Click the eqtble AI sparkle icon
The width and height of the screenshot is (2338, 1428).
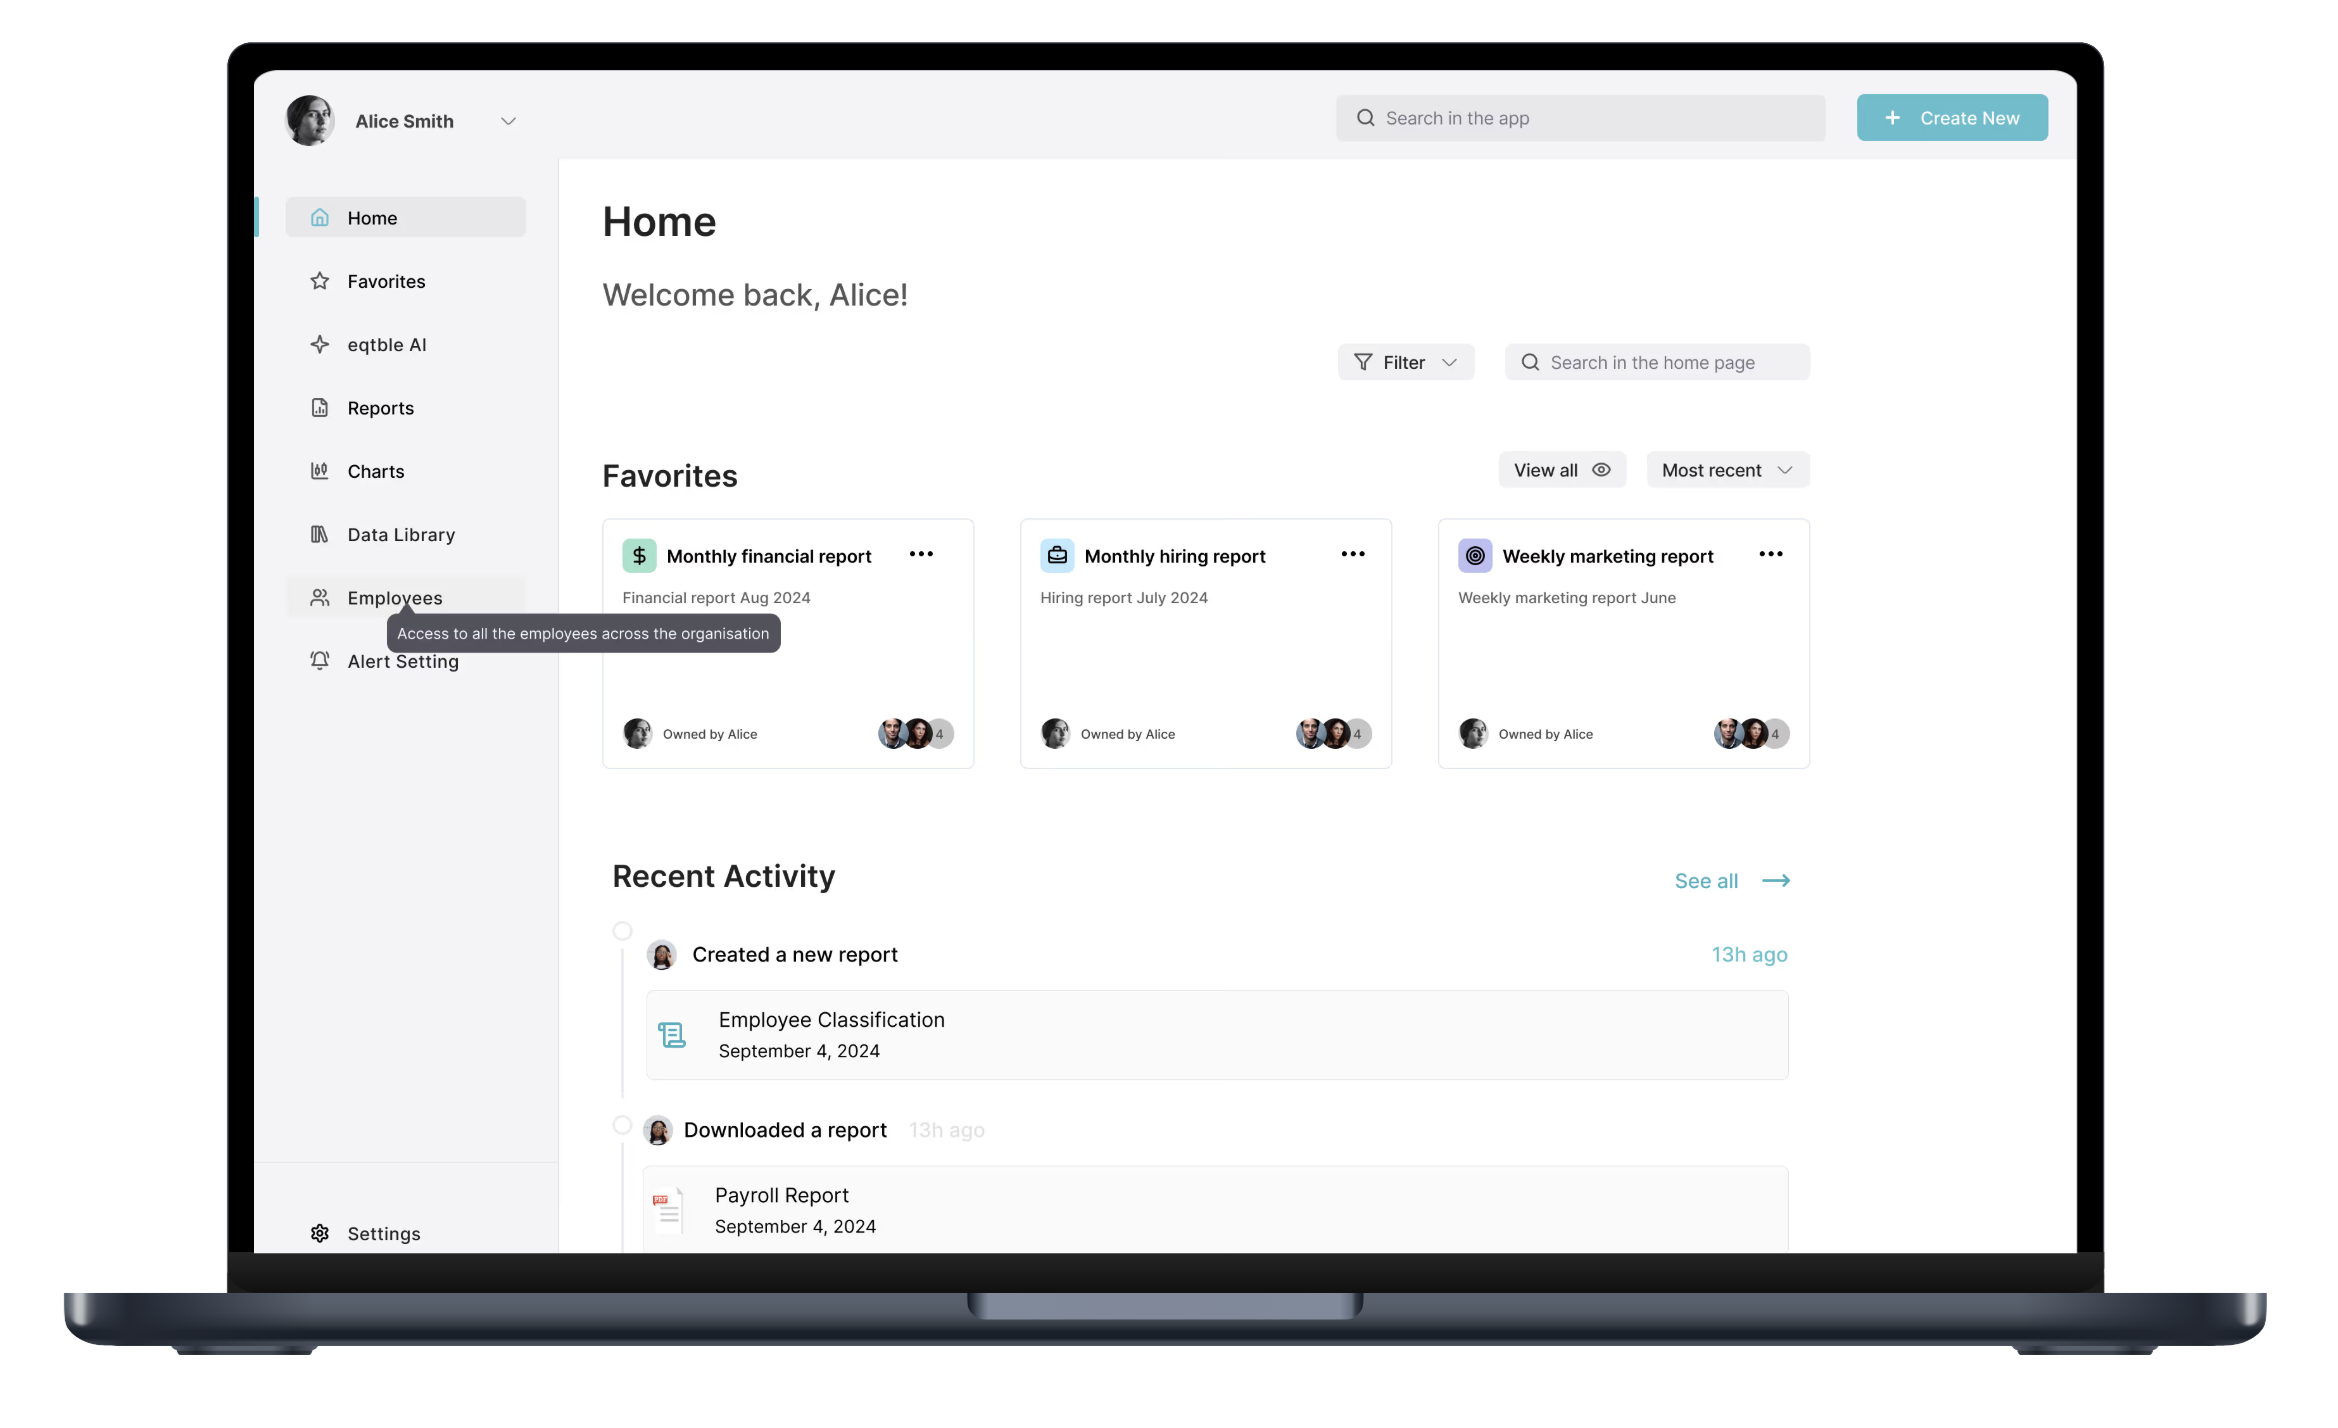coord(320,344)
